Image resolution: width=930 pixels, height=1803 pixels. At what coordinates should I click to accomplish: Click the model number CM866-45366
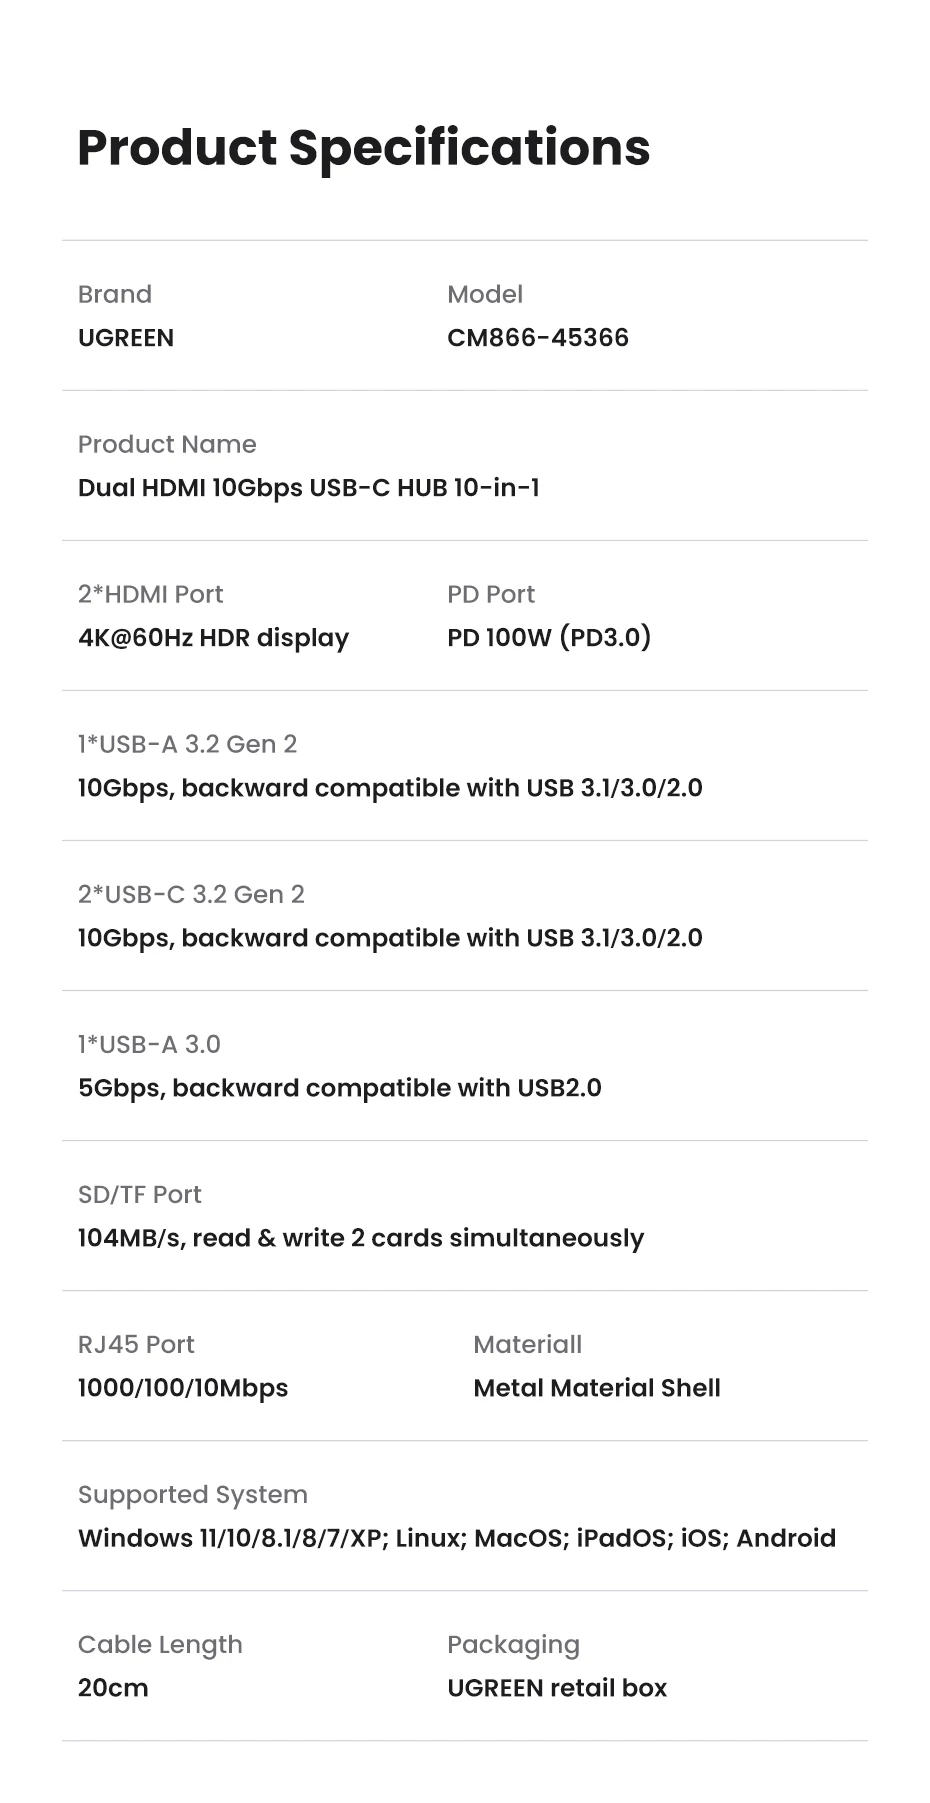pos(538,338)
